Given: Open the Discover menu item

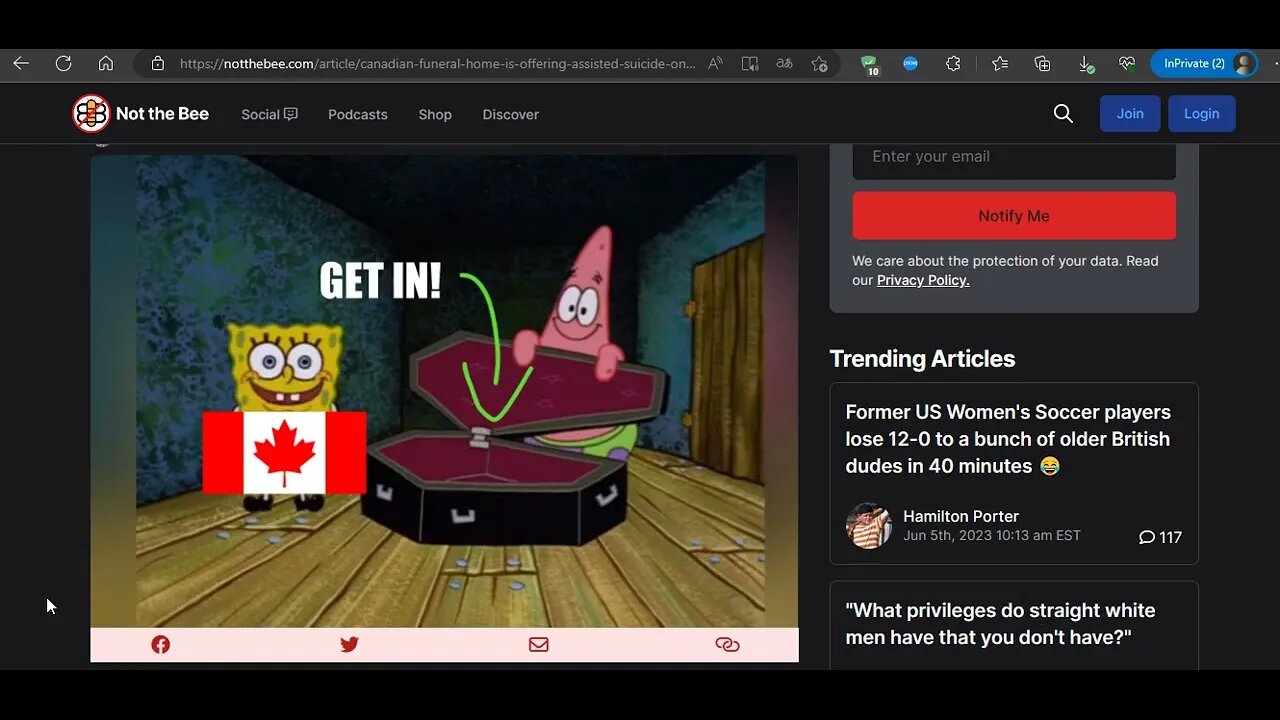Looking at the screenshot, I should point(511,114).
